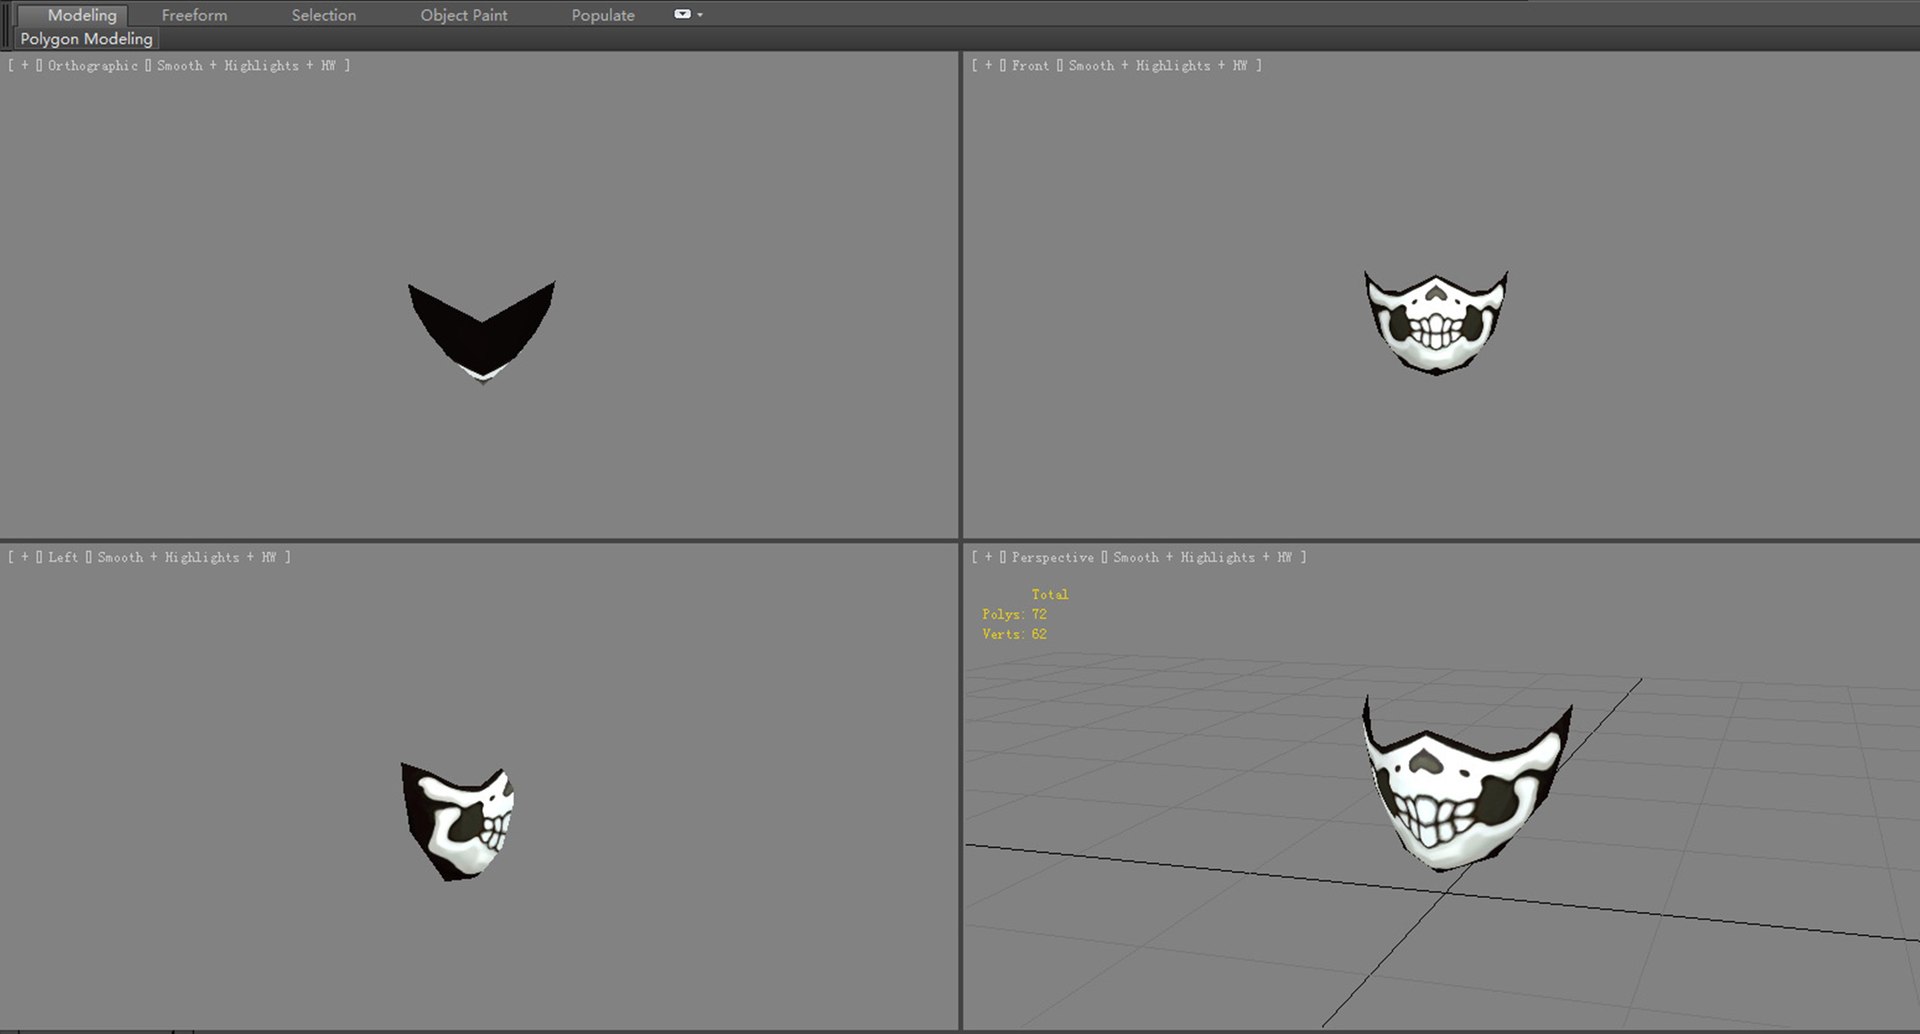Select the skull mask in the Left viewport
1920x1034 pixels.
pyautogui.click(x=458, y=822)
